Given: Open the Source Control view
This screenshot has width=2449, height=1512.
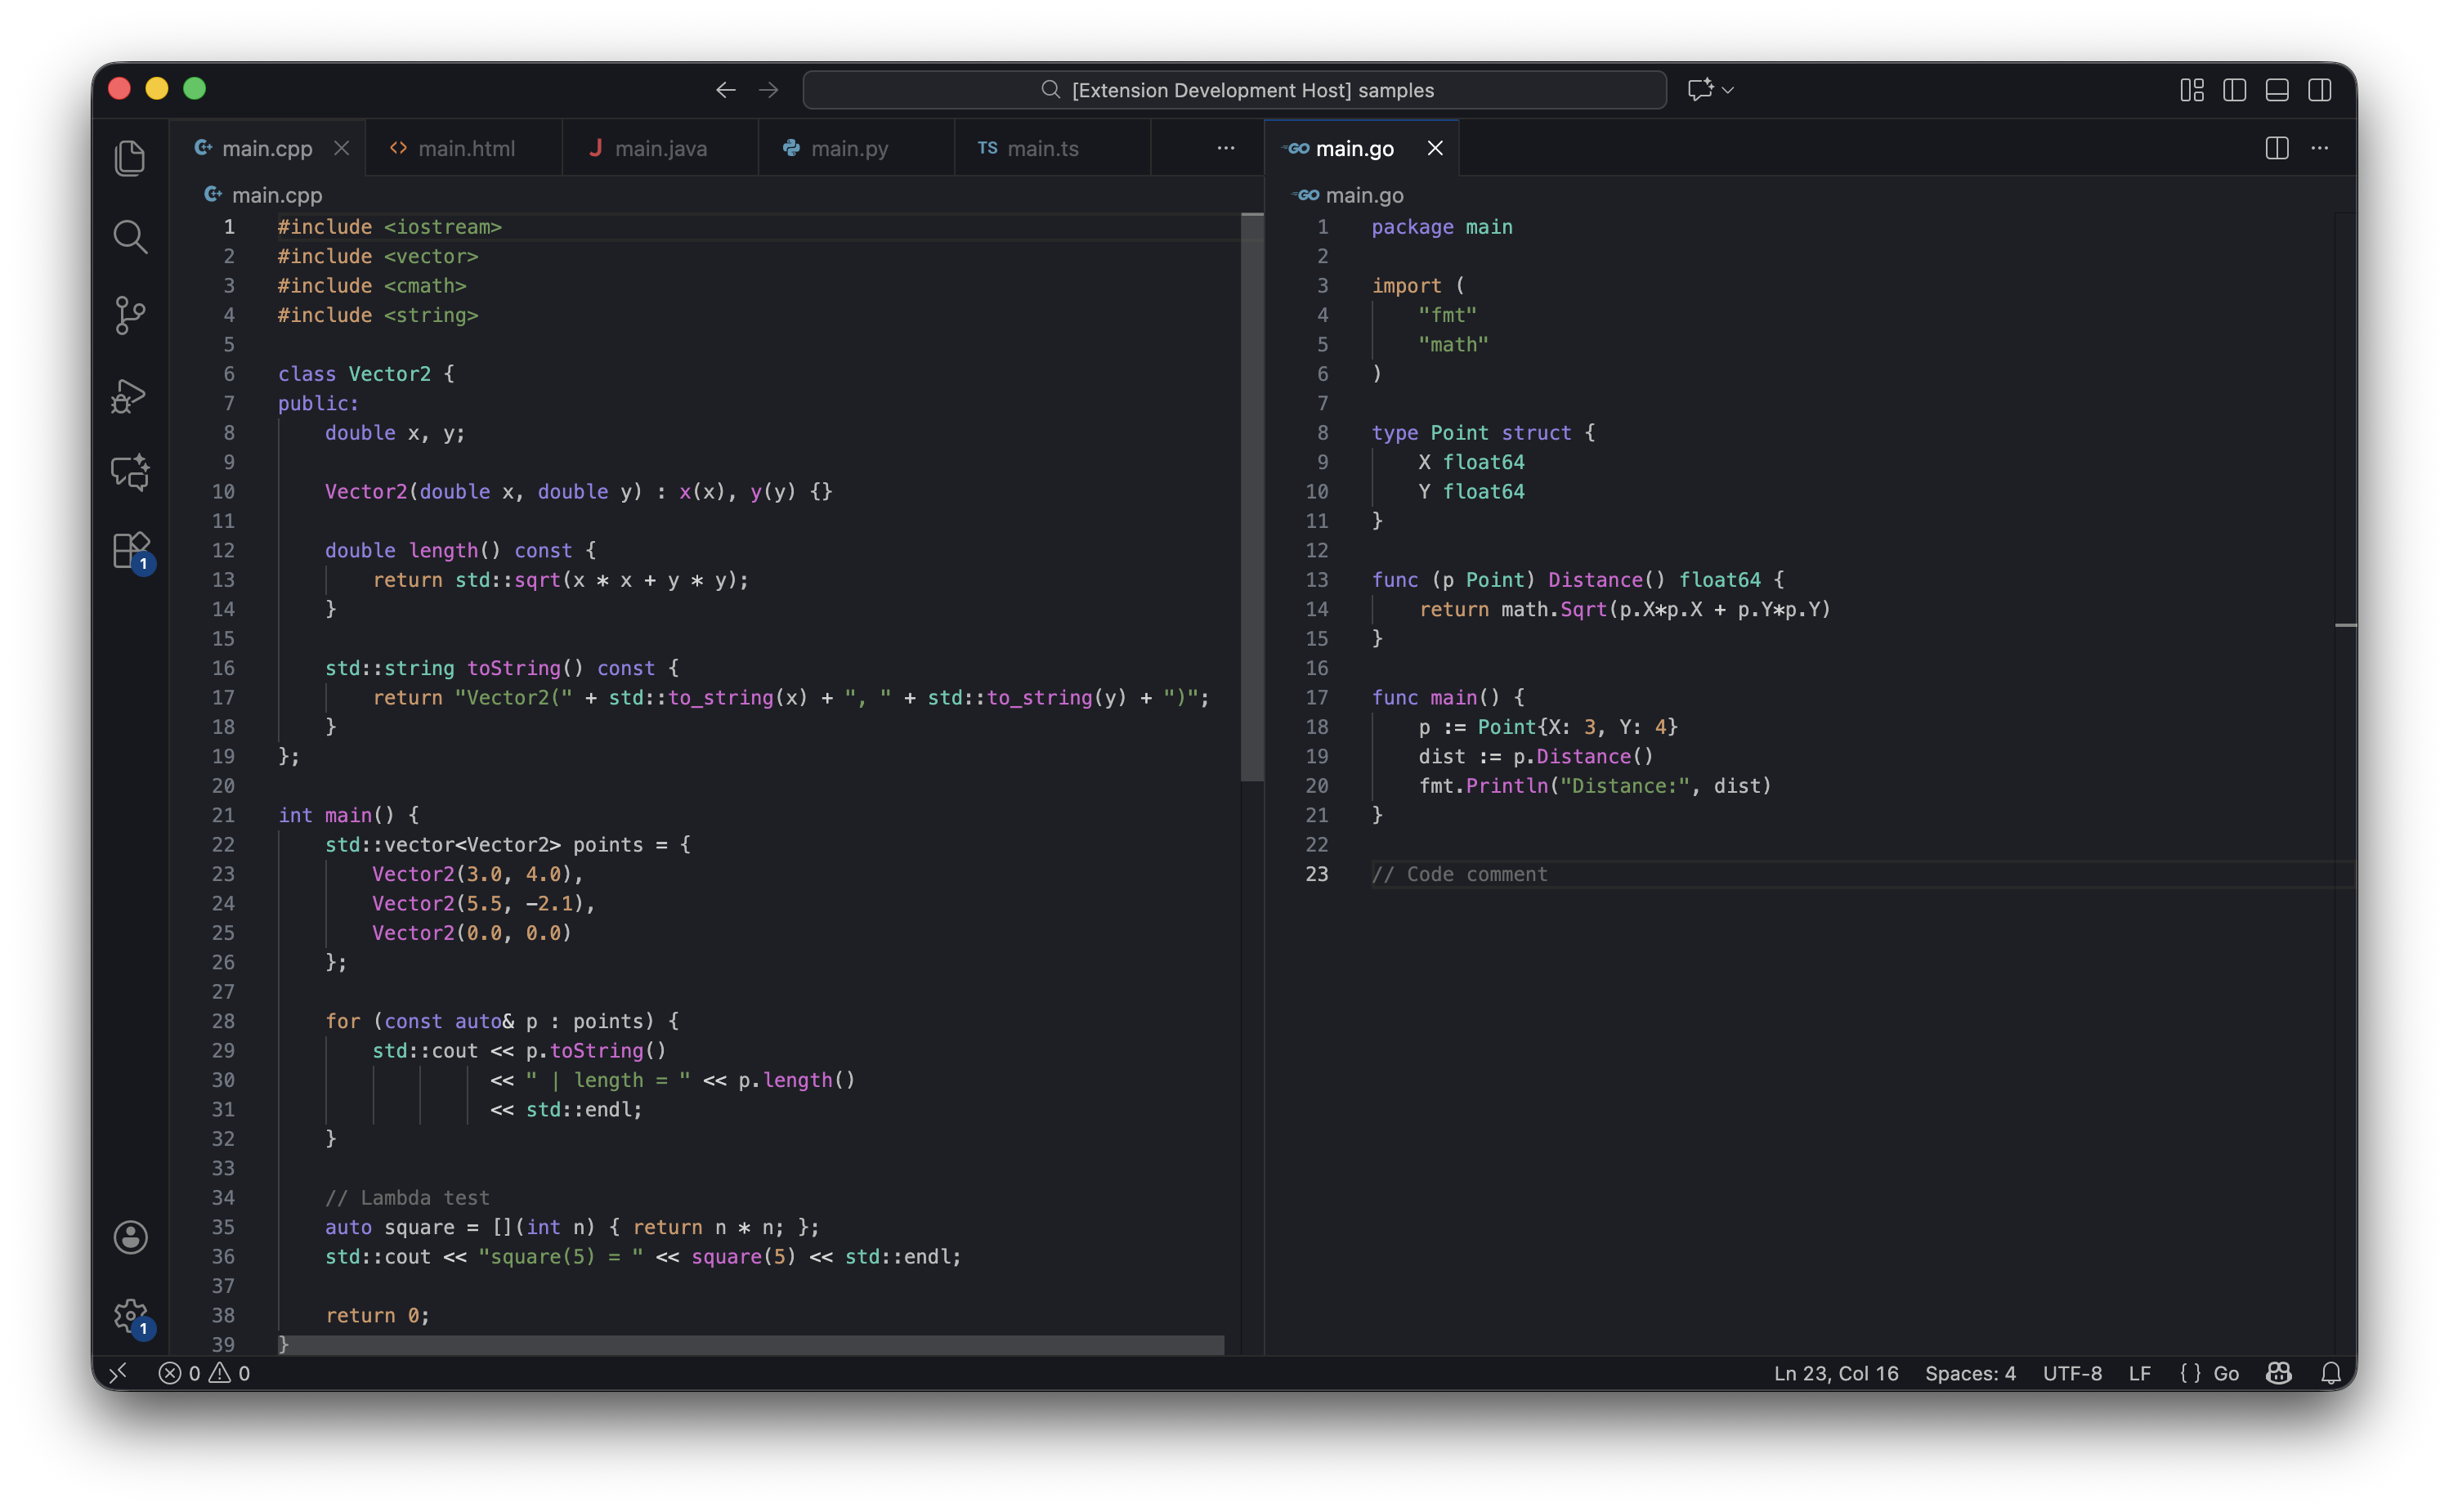Looking at the screenshot, I should pos(130,316).
